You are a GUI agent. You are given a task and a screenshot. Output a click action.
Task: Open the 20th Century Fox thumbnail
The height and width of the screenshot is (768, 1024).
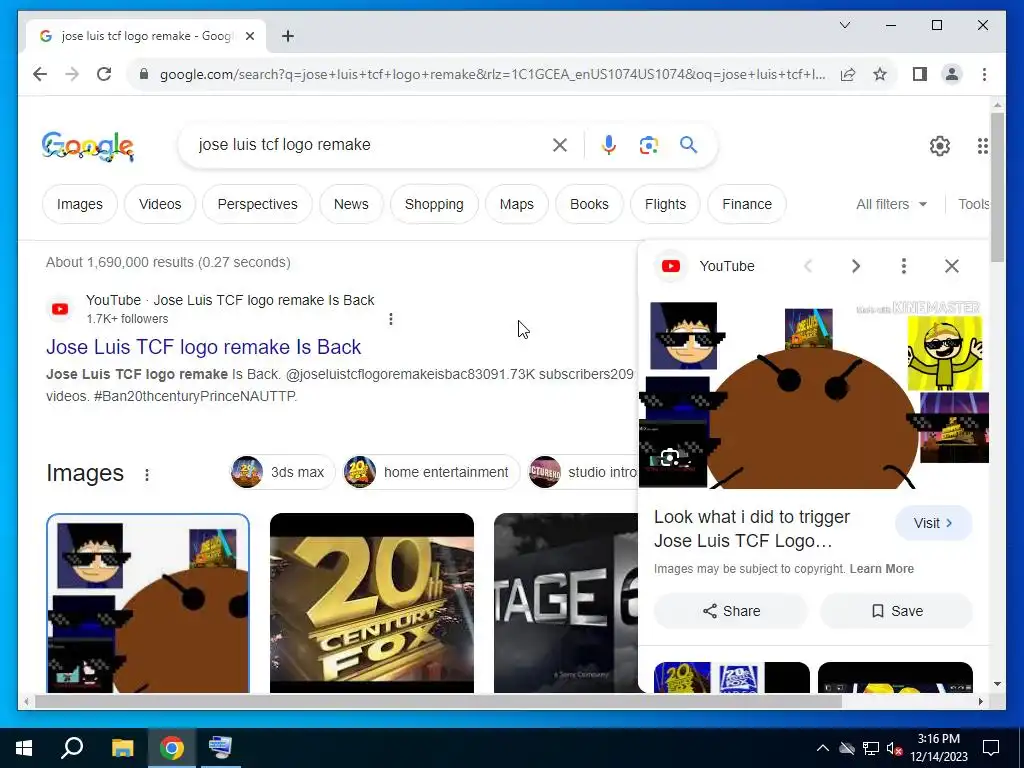372,603
